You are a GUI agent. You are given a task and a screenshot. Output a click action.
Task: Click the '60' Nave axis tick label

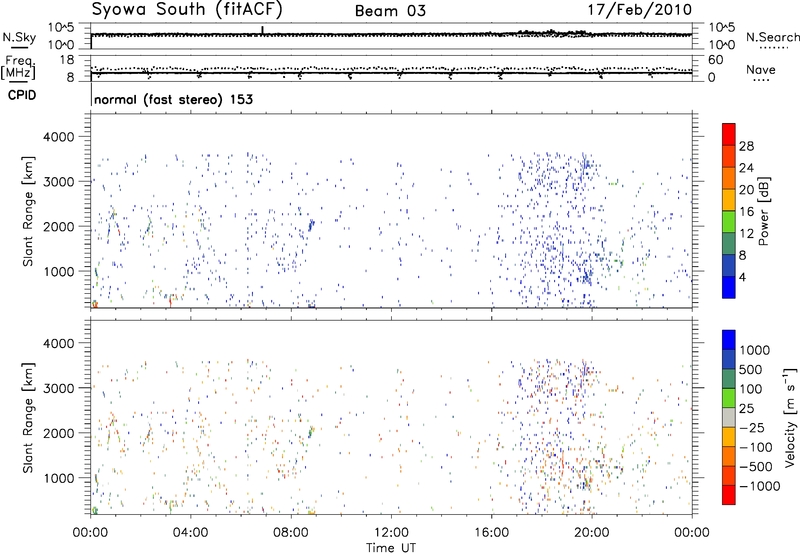[715, 60]
